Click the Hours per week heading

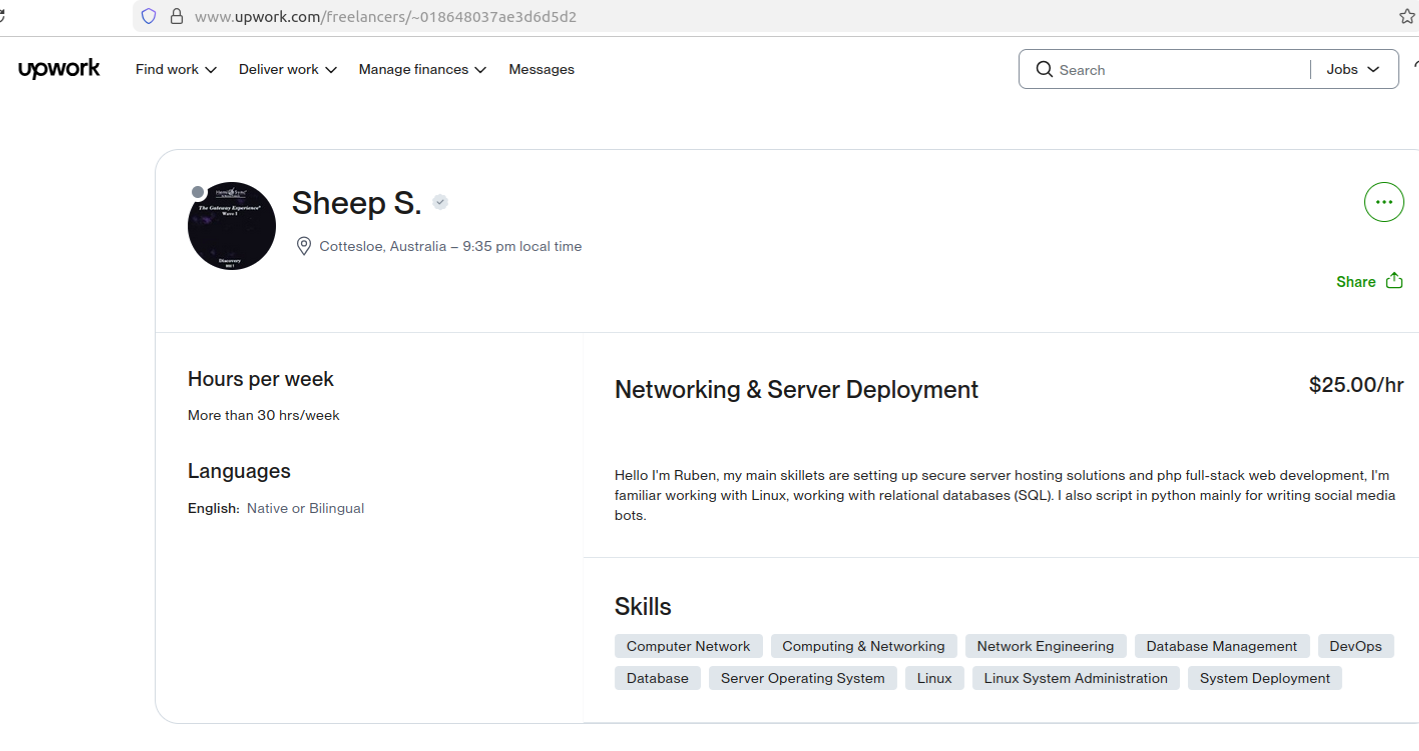[261, 379]
